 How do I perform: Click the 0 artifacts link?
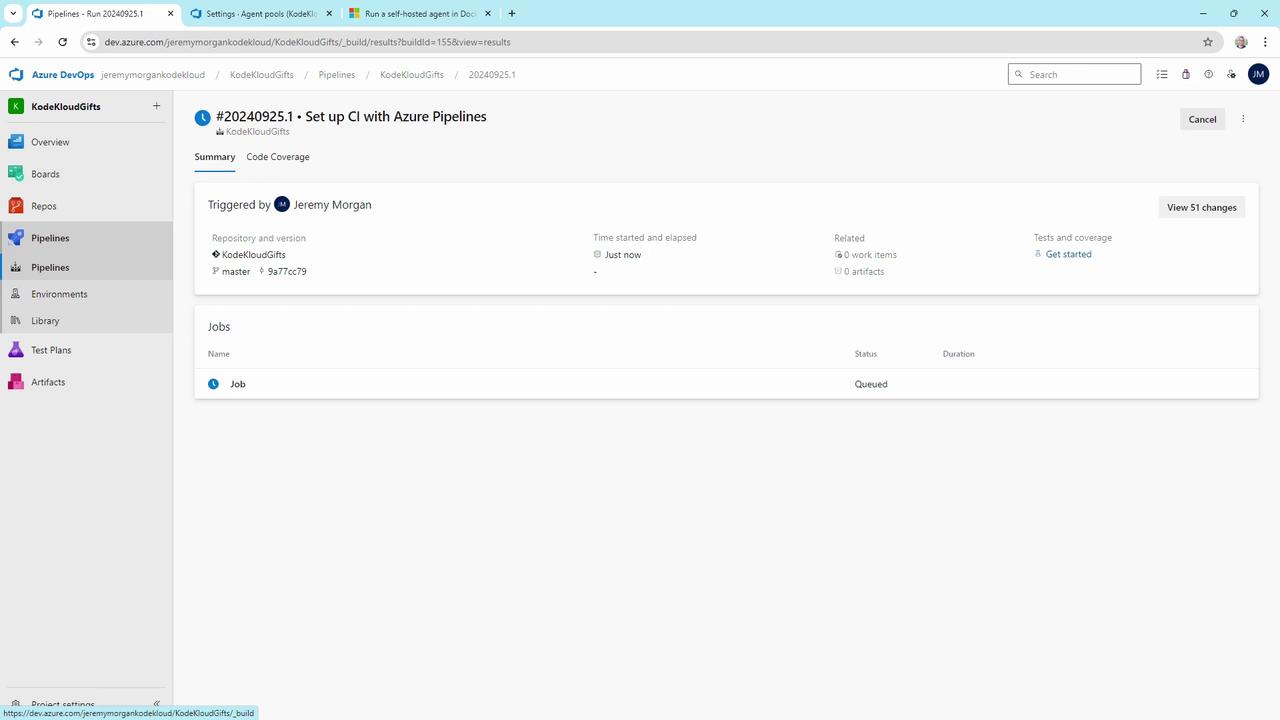pos(864,272)
